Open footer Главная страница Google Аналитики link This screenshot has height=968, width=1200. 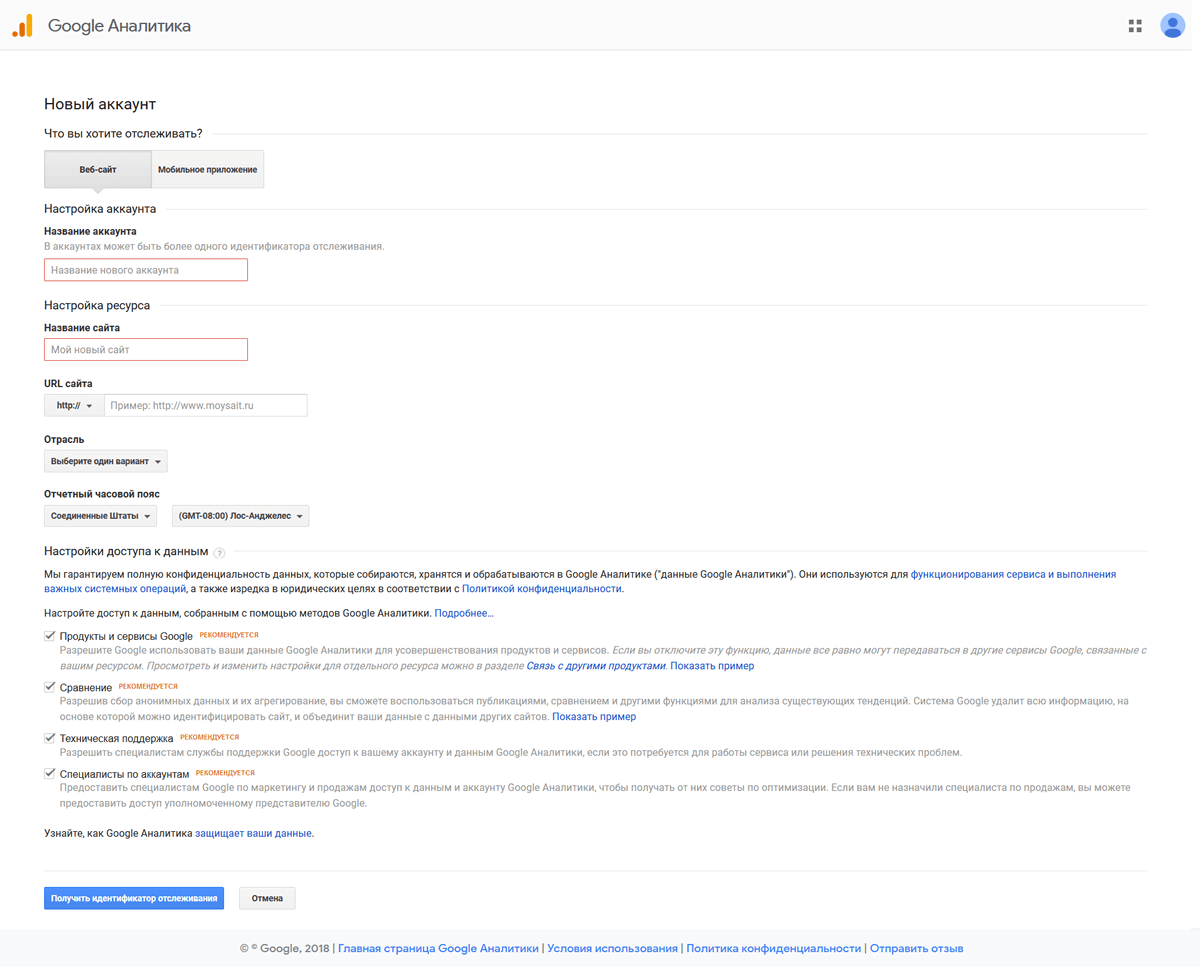tap(438, 948)
